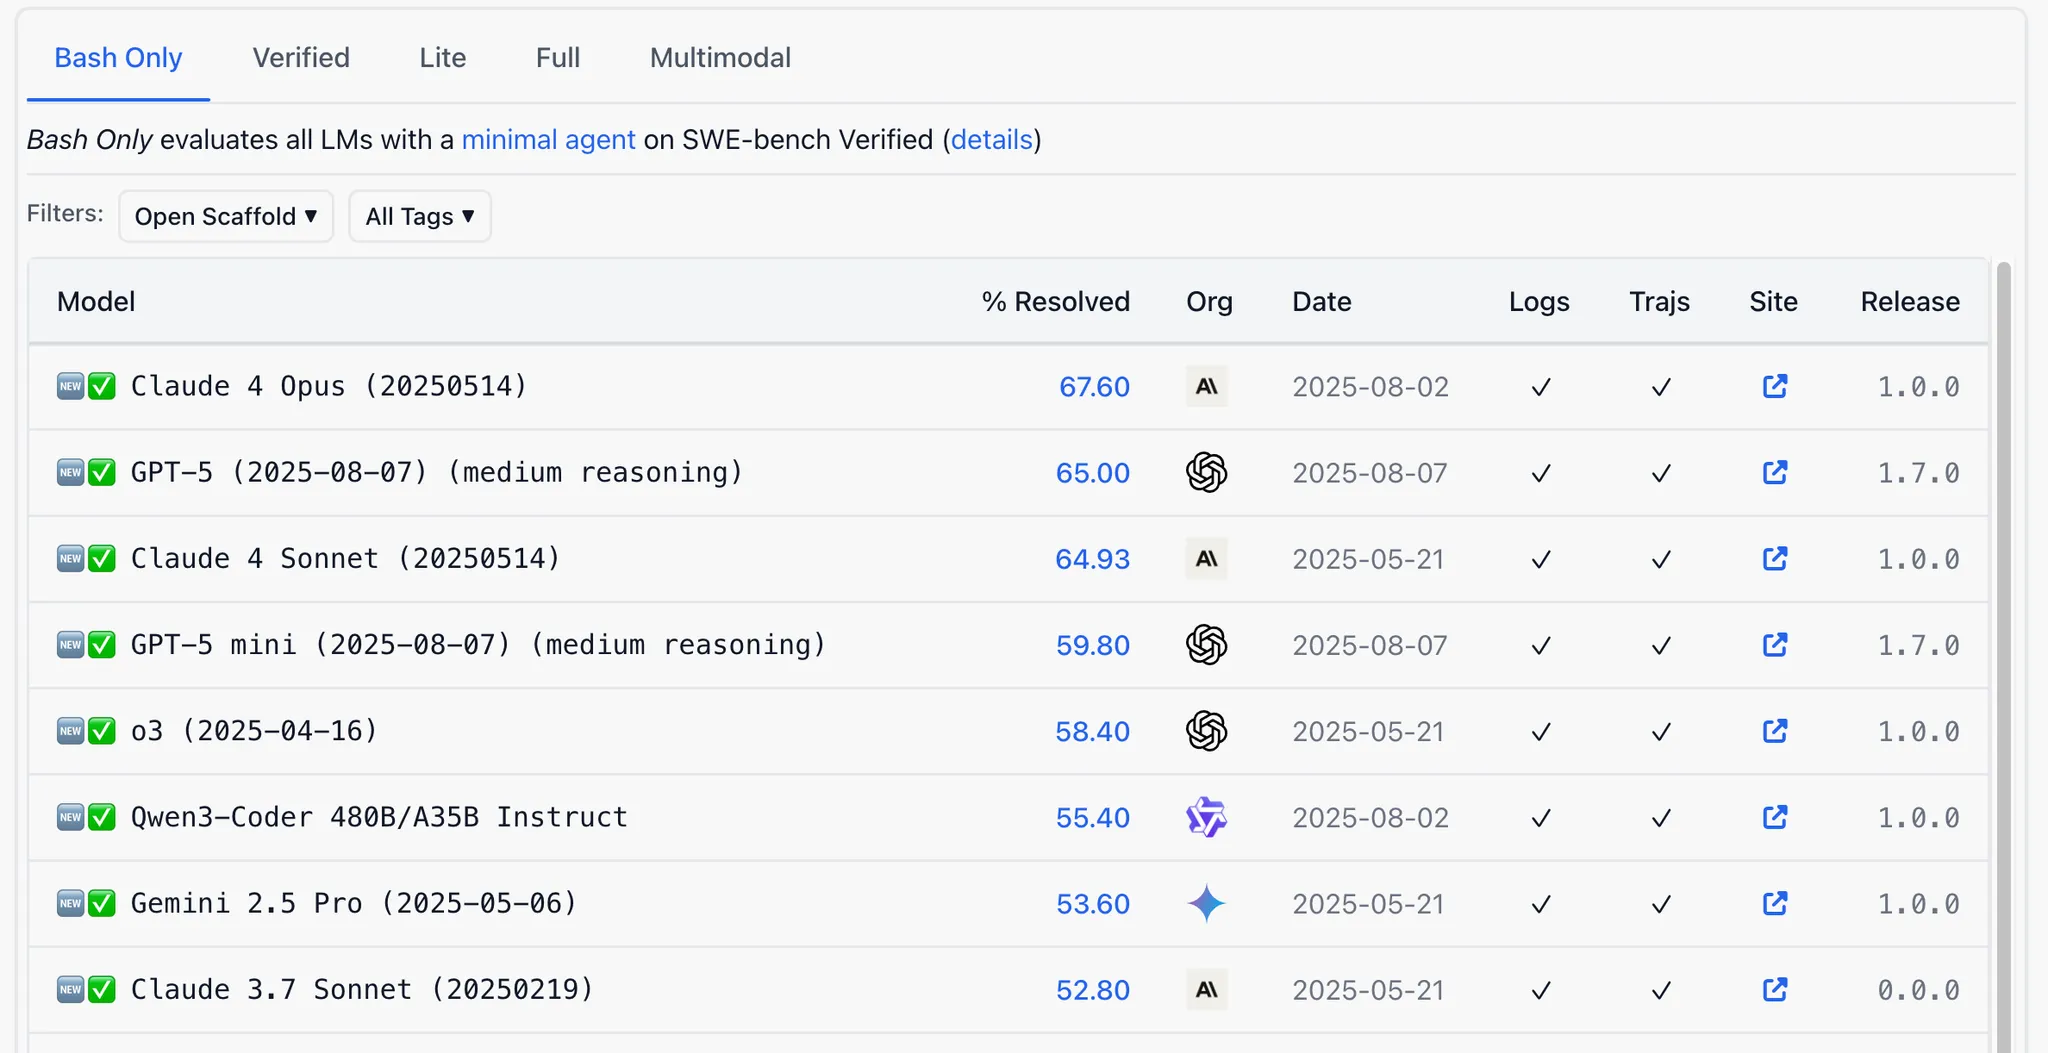Screen dimensions: 2048x1053
Task: Open site link for GPT-5 mini row
Action: click(1774, 645)
